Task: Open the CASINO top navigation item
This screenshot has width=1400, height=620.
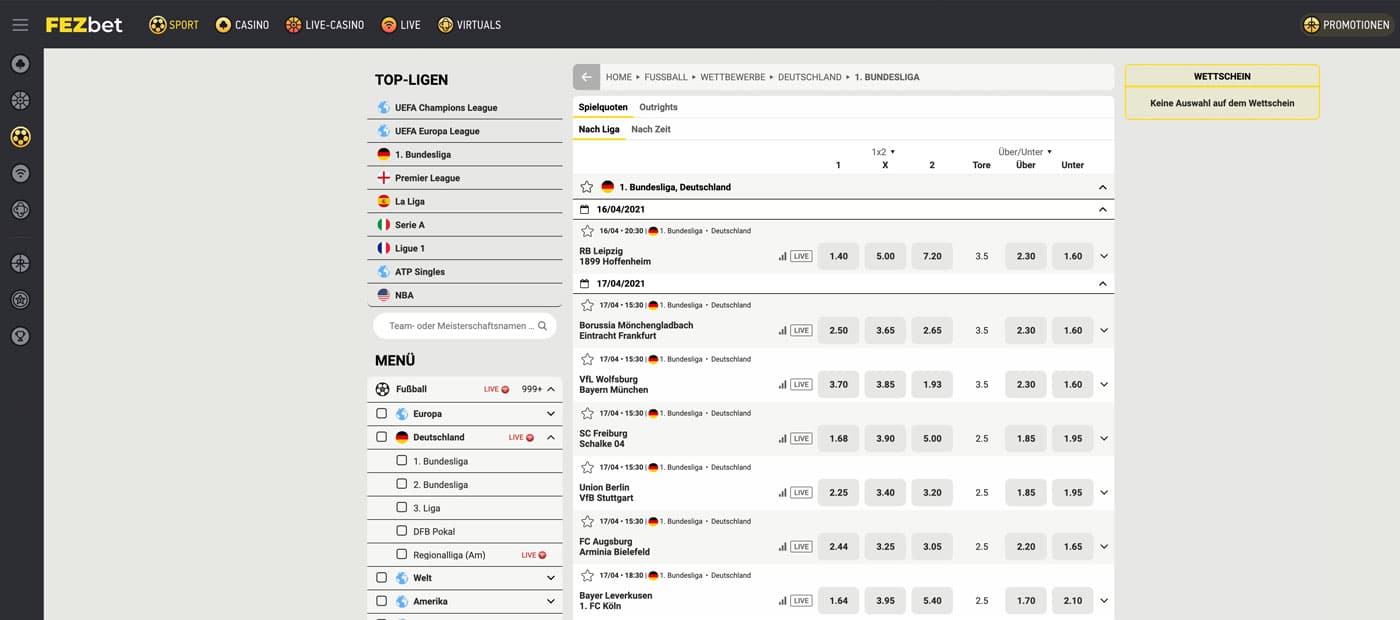Action: point(242,24)
